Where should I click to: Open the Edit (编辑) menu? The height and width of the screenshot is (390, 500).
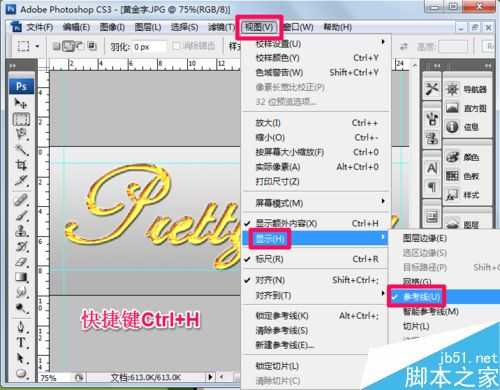(x=76, y=27)
